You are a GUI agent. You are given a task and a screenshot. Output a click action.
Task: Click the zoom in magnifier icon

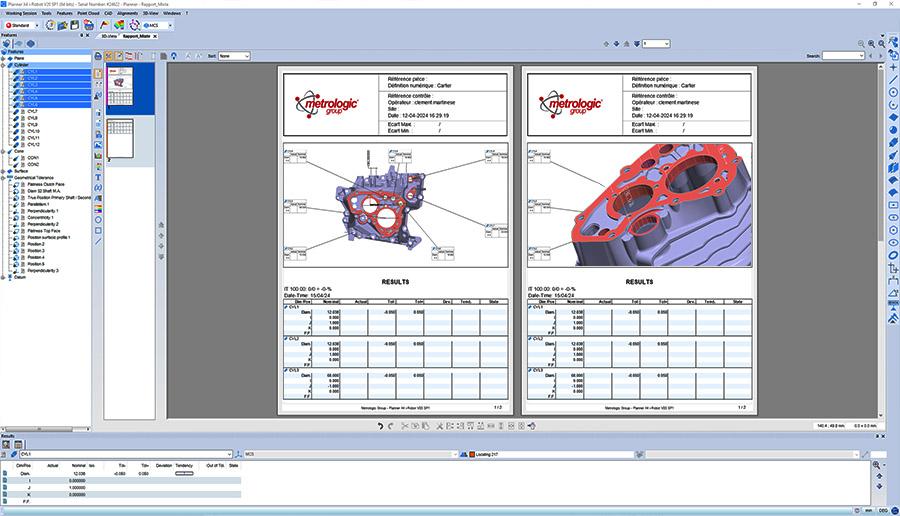pos(871,44)
